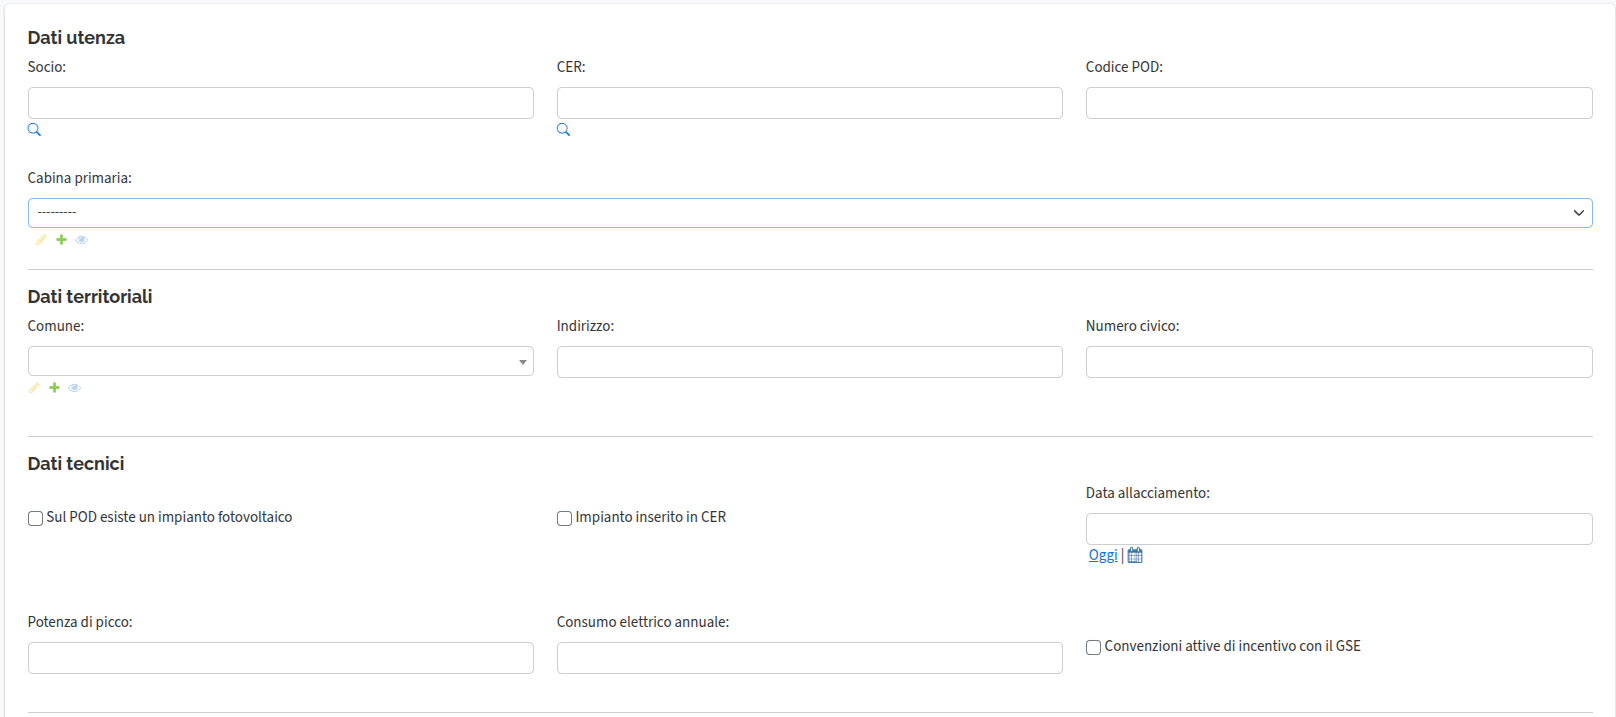Click the 'Dati utenza' section heading
This screenshot has width=1616, height=717.
point(76,38)
